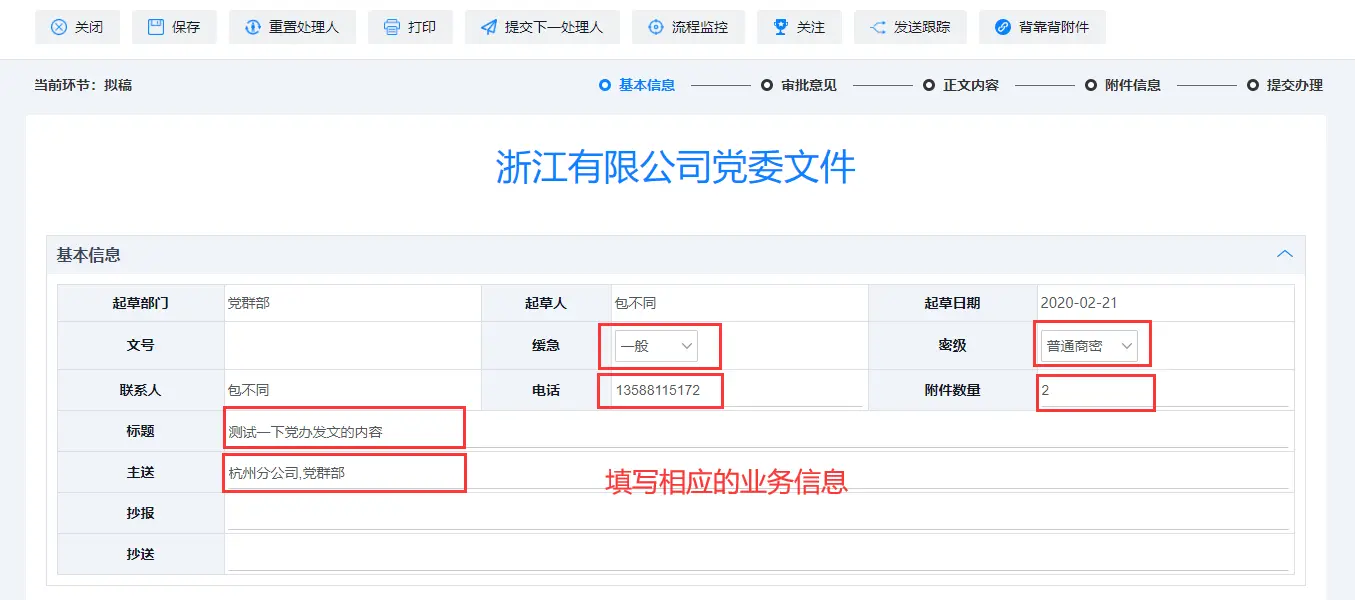Click the 提交下一处理人 paper plane icon
1355x600 pixels.
tap(489, 27)
